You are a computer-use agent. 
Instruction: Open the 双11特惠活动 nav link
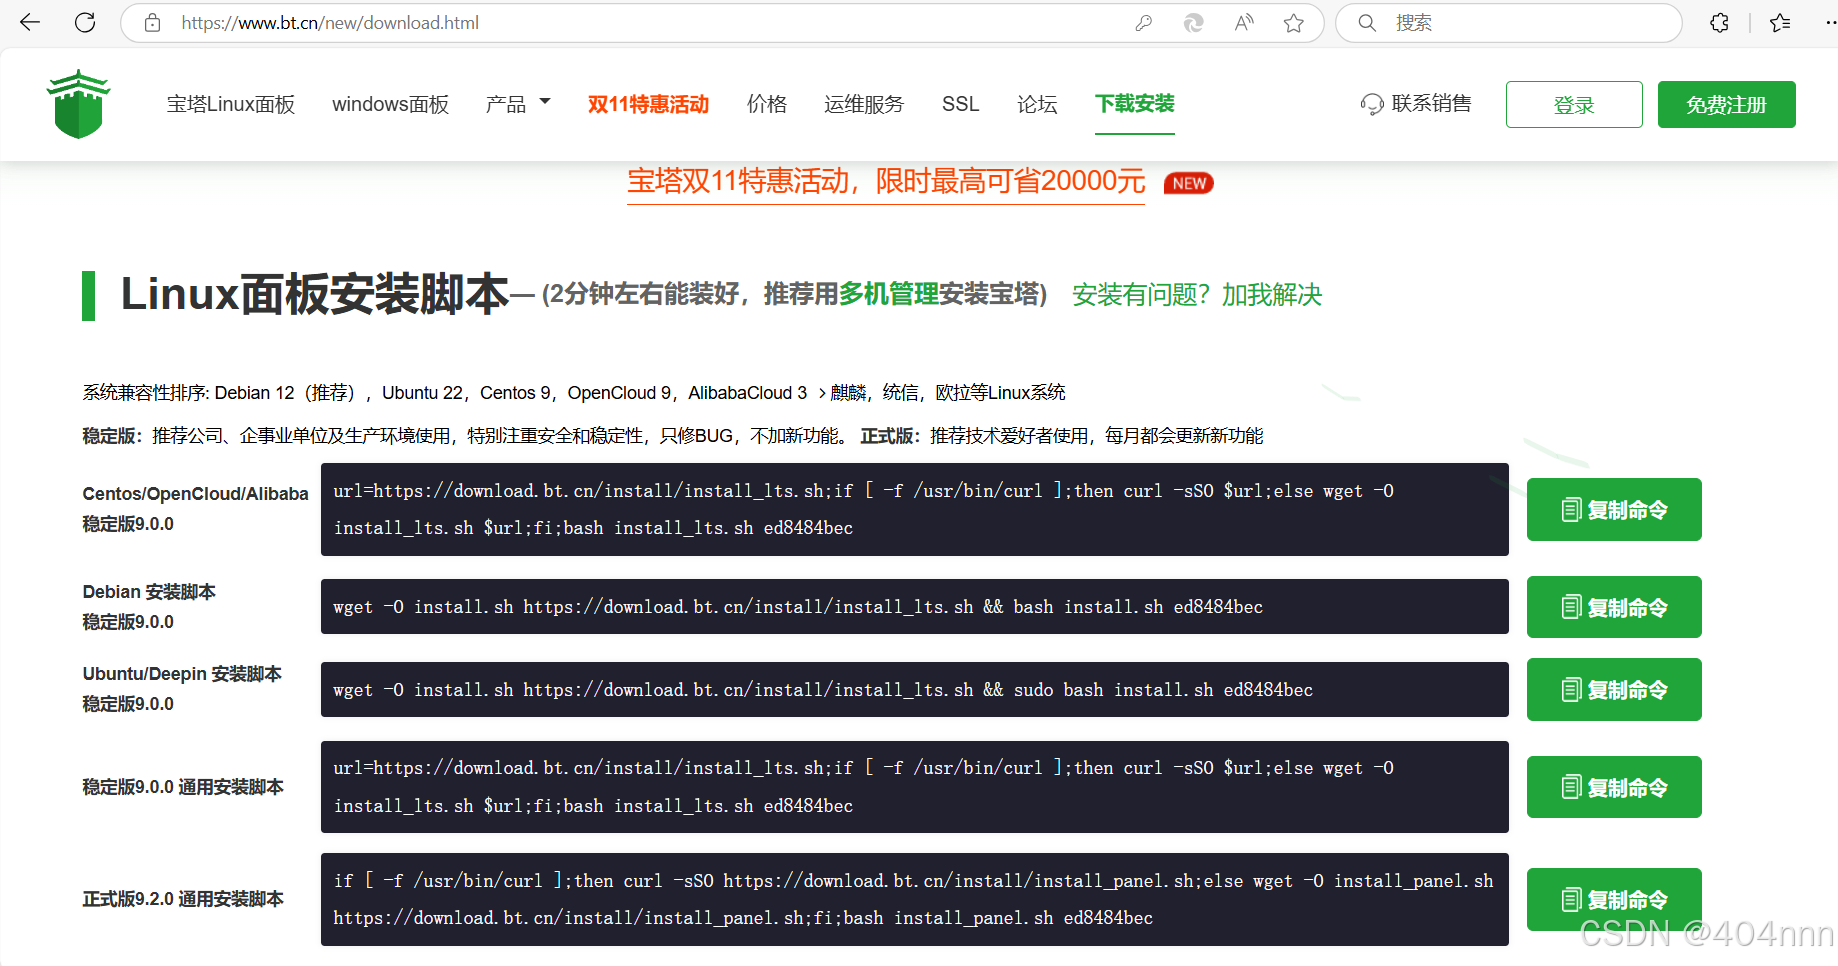click(648, 104)
